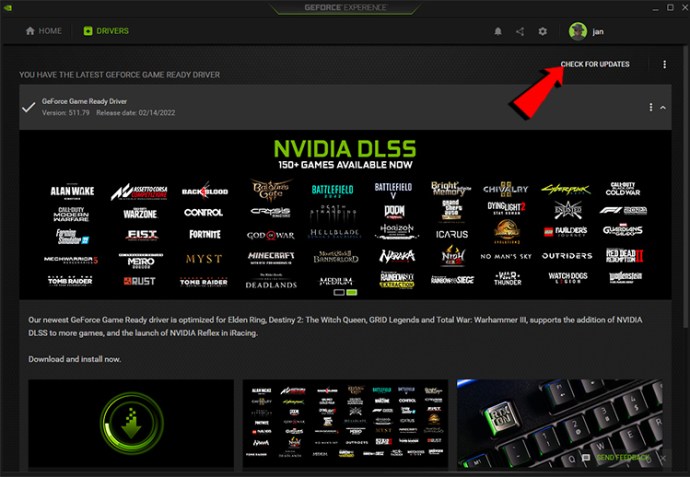Maximize the GeForce Experience window
Screen dimensions: 690x477
click(x=670, y=7)
